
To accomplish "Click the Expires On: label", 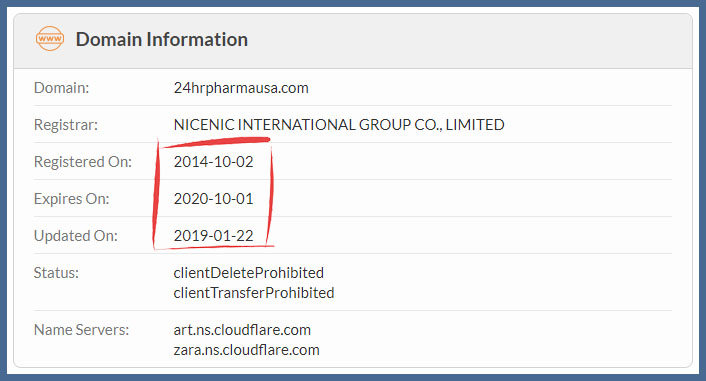I will (x=72, y=199).
